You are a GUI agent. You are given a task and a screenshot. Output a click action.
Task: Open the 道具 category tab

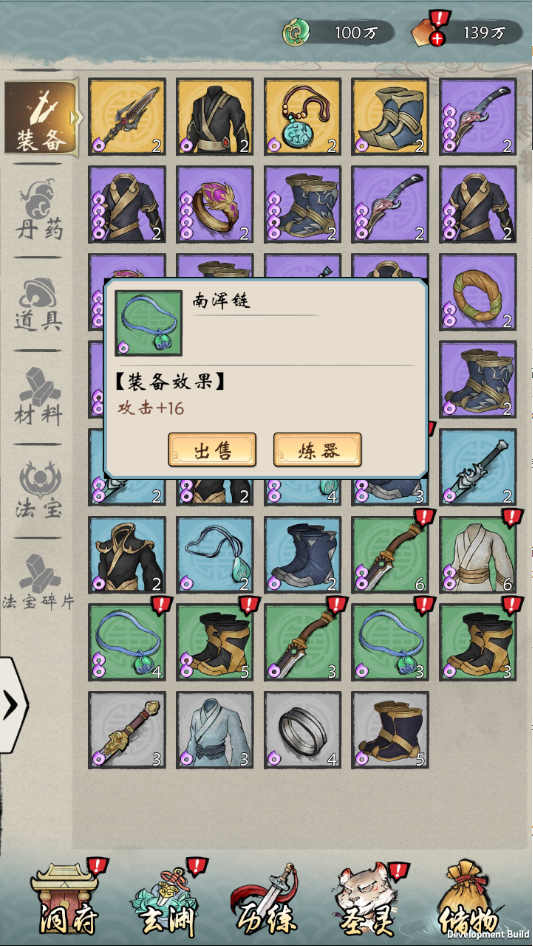pos(39,304)
